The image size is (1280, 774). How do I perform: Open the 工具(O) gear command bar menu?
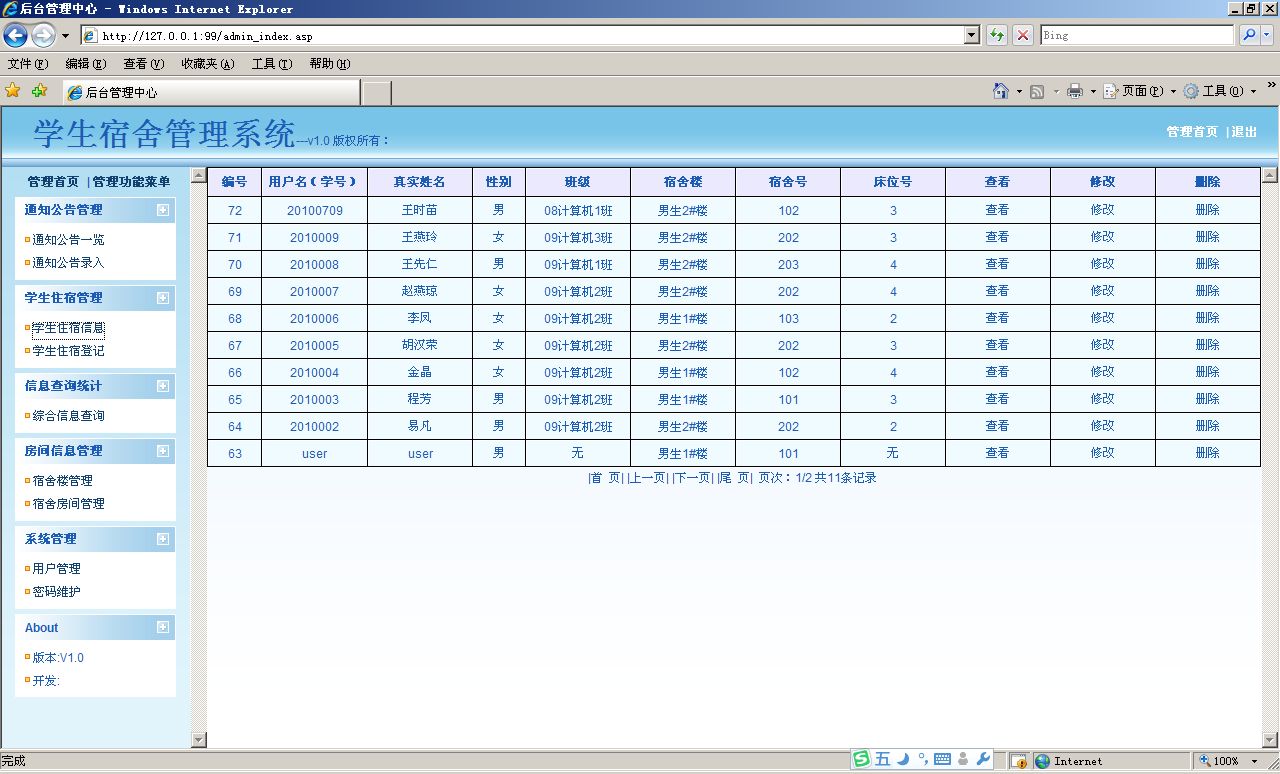click(x=1220, y=91)
